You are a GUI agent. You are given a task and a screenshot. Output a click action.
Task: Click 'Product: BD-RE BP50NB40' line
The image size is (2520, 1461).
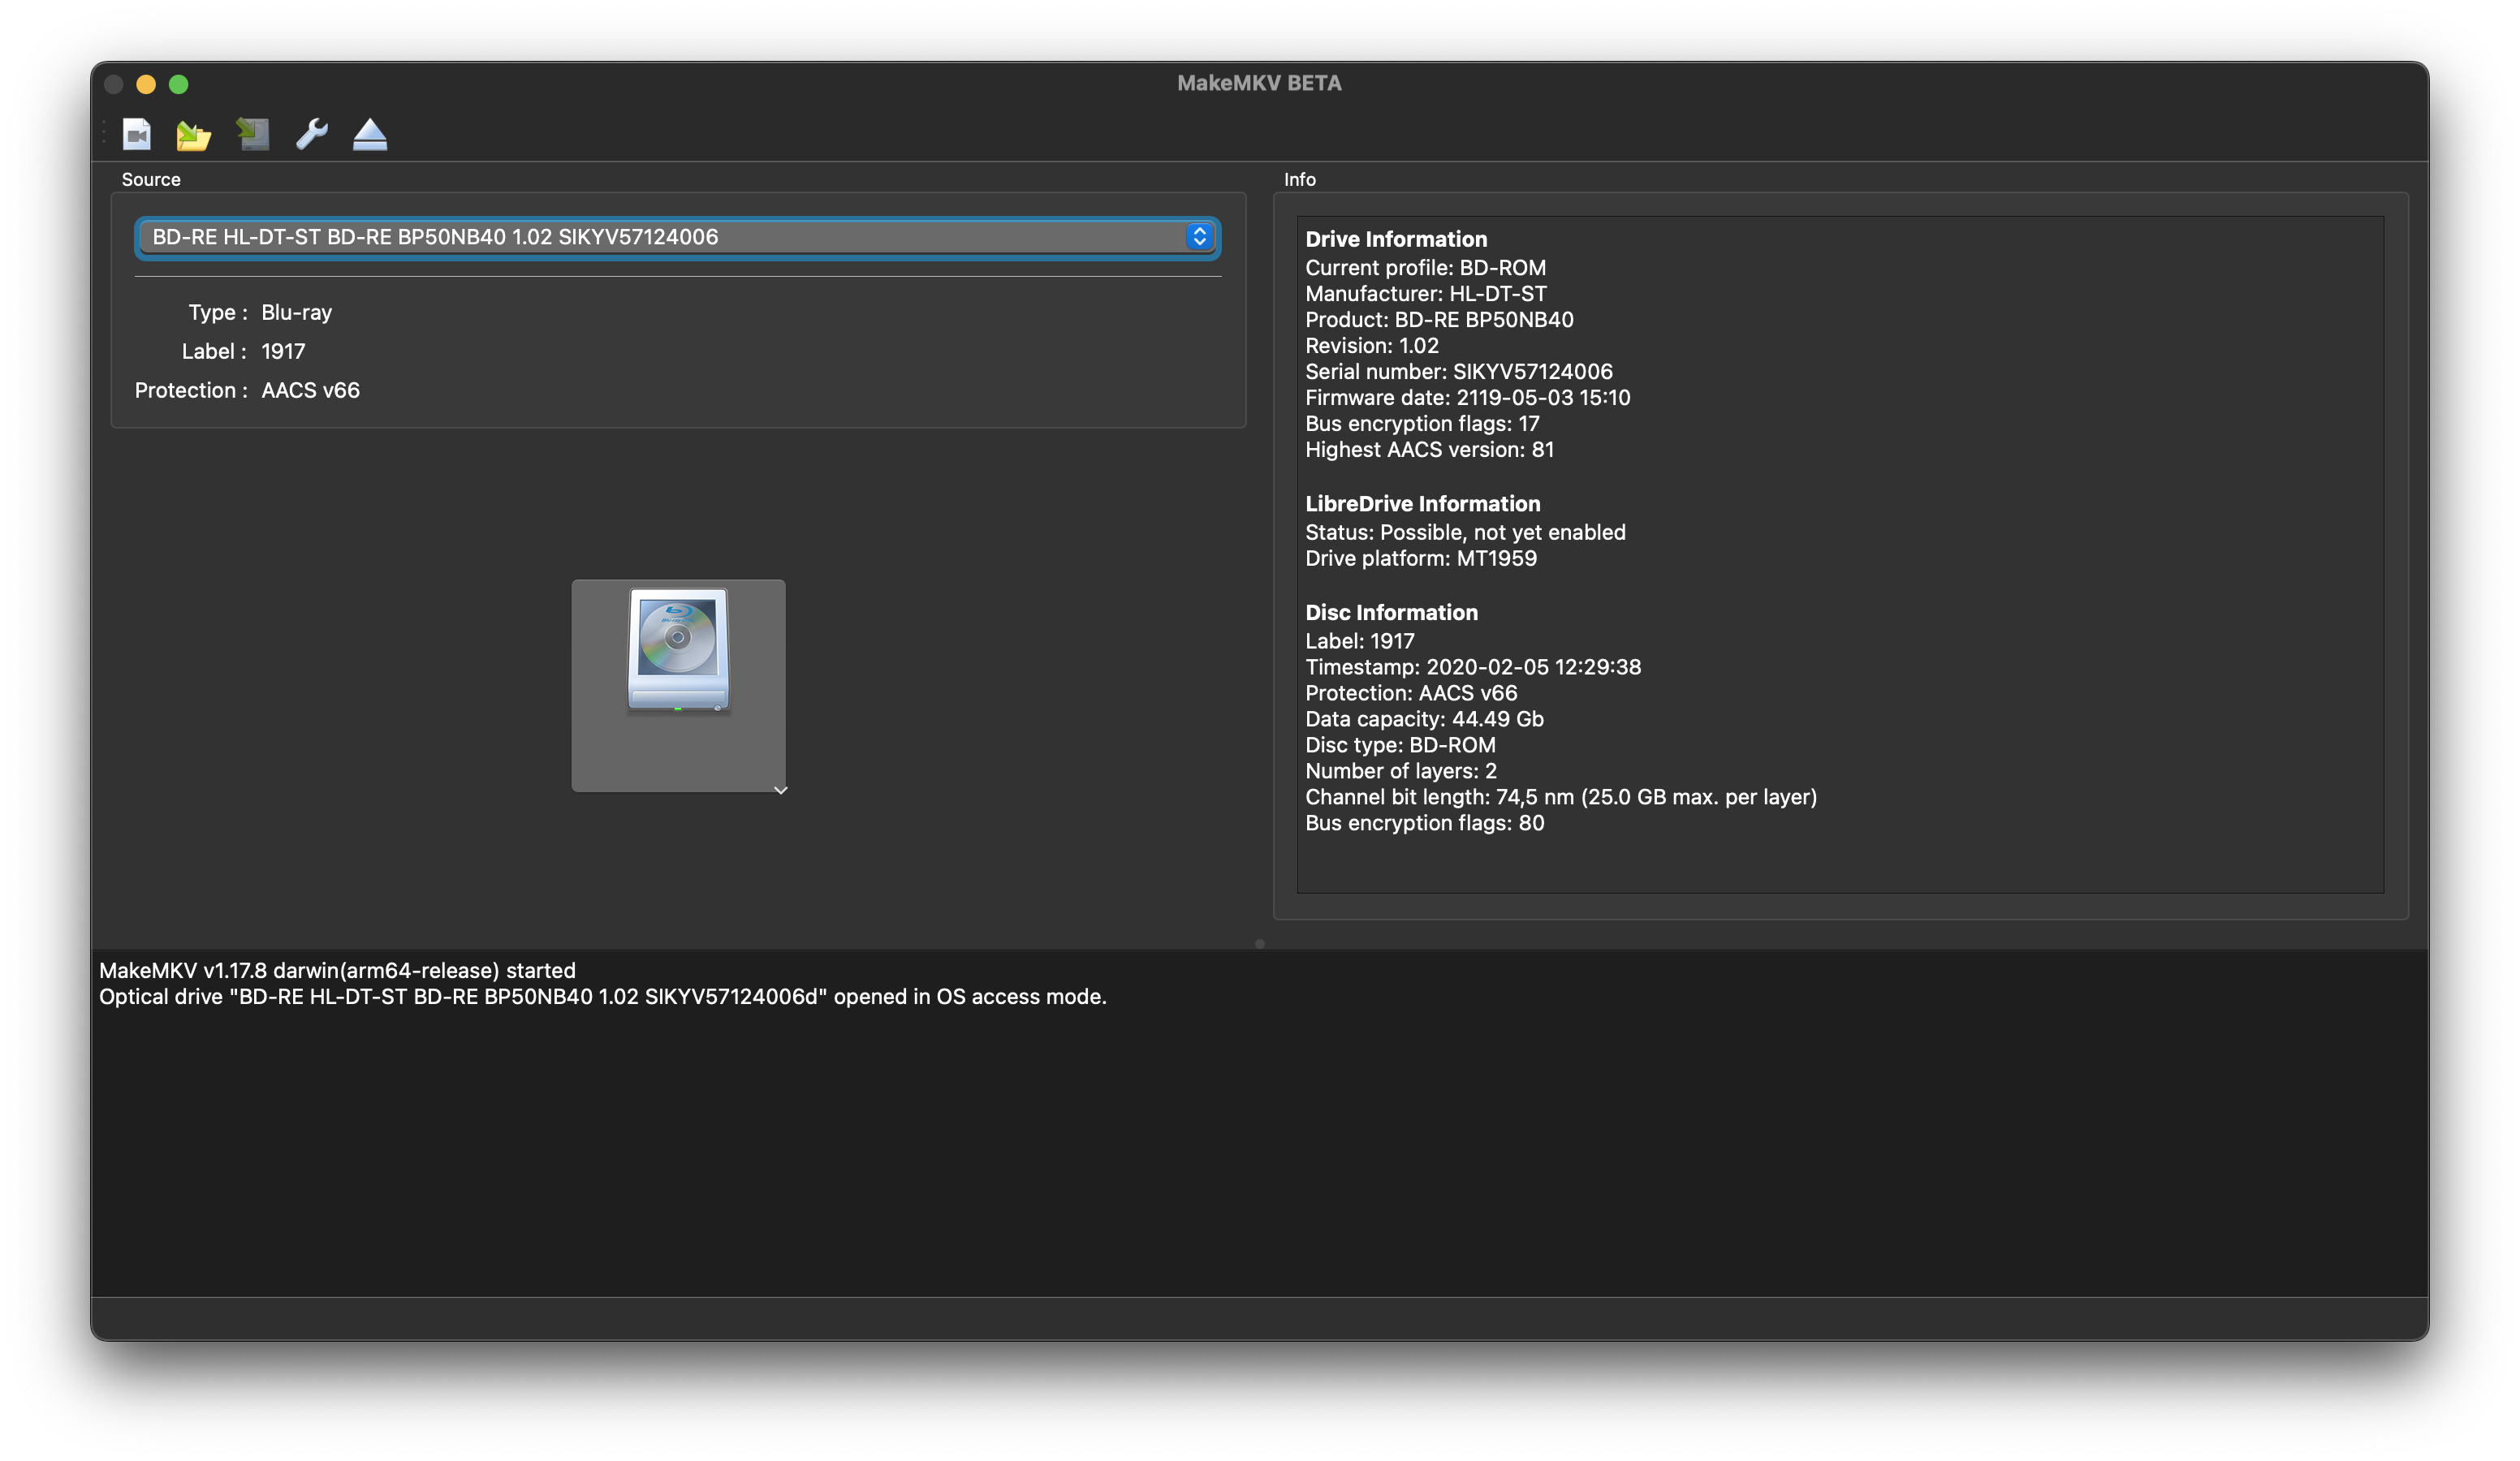1439,320
